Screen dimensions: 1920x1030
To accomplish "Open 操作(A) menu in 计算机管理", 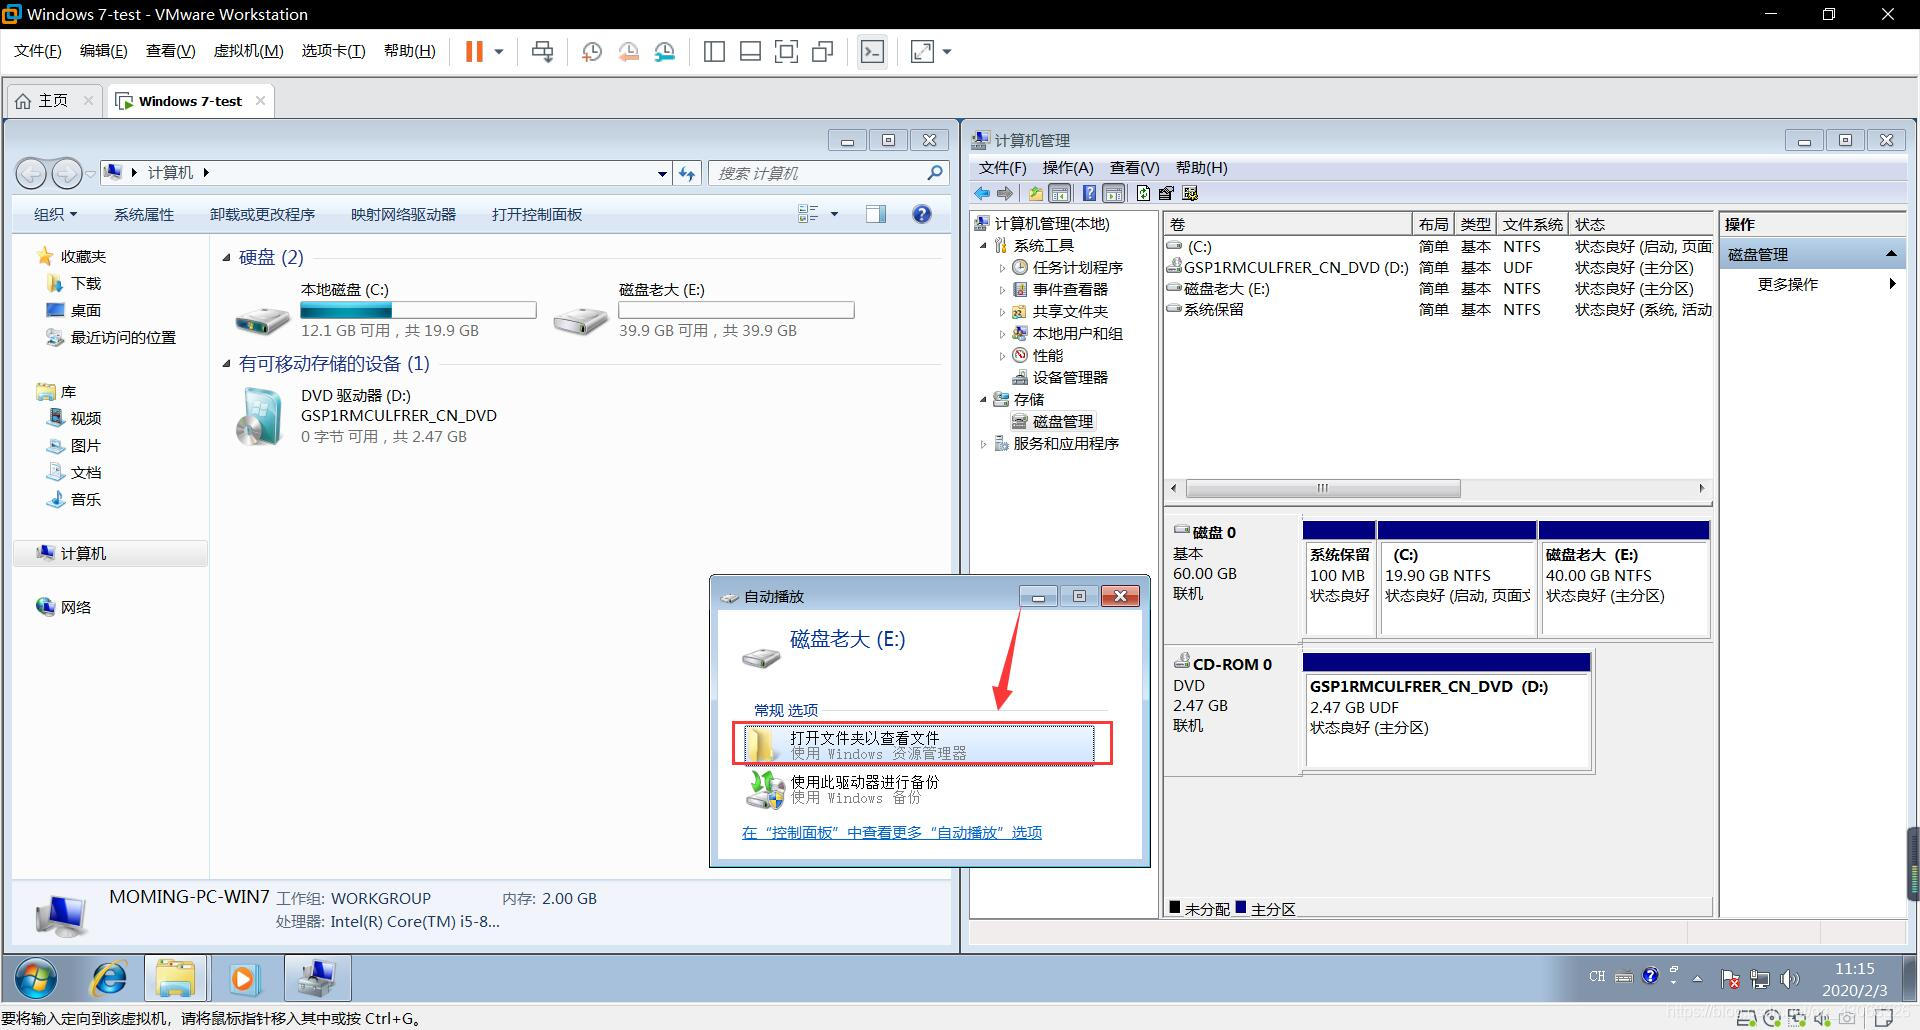I will 1068,168.
